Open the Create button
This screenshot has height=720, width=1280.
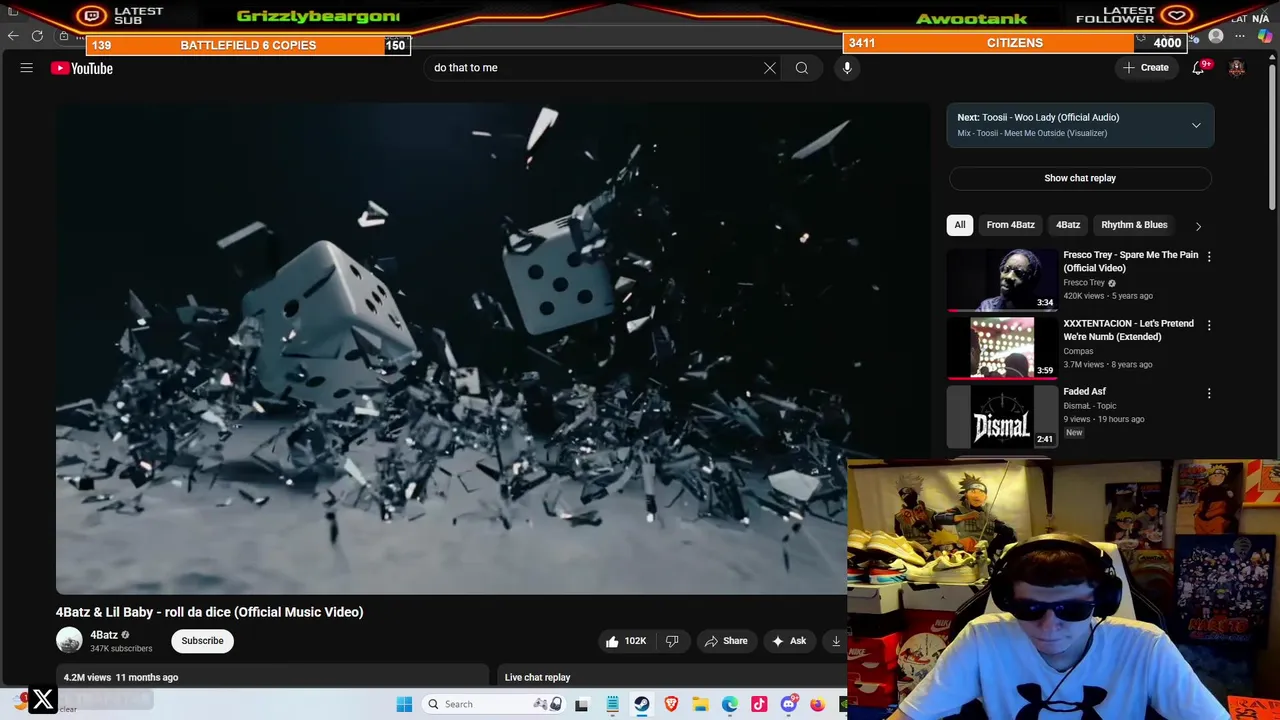tap(1146, 68)
